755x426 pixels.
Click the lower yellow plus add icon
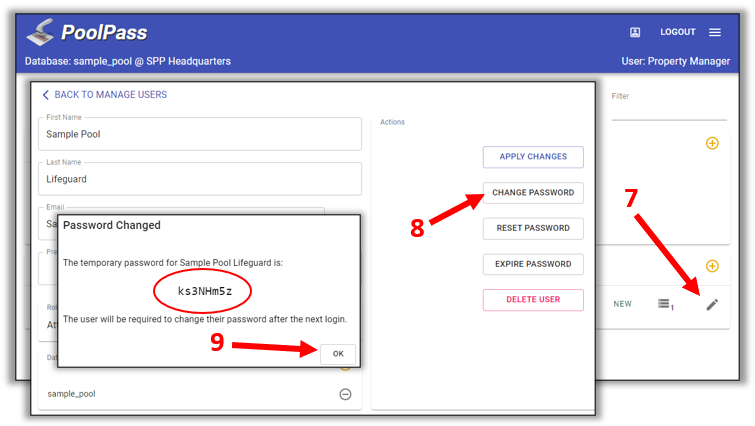[x=712, y=266]
